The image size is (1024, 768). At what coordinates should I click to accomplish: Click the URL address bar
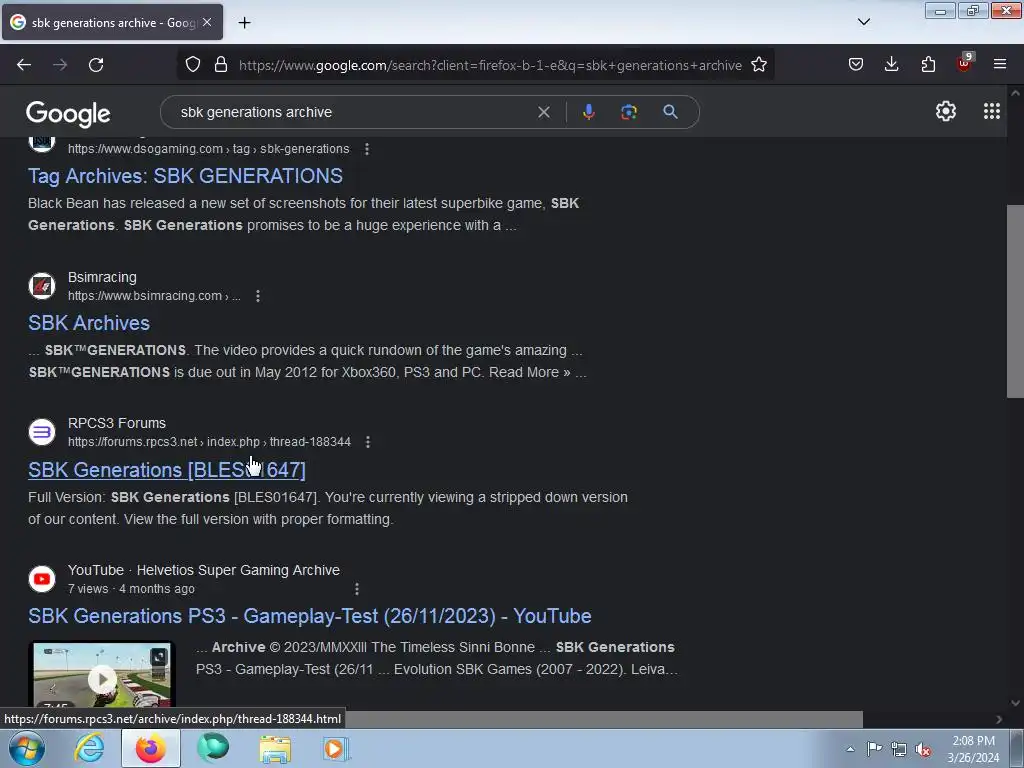coord(490,65)
